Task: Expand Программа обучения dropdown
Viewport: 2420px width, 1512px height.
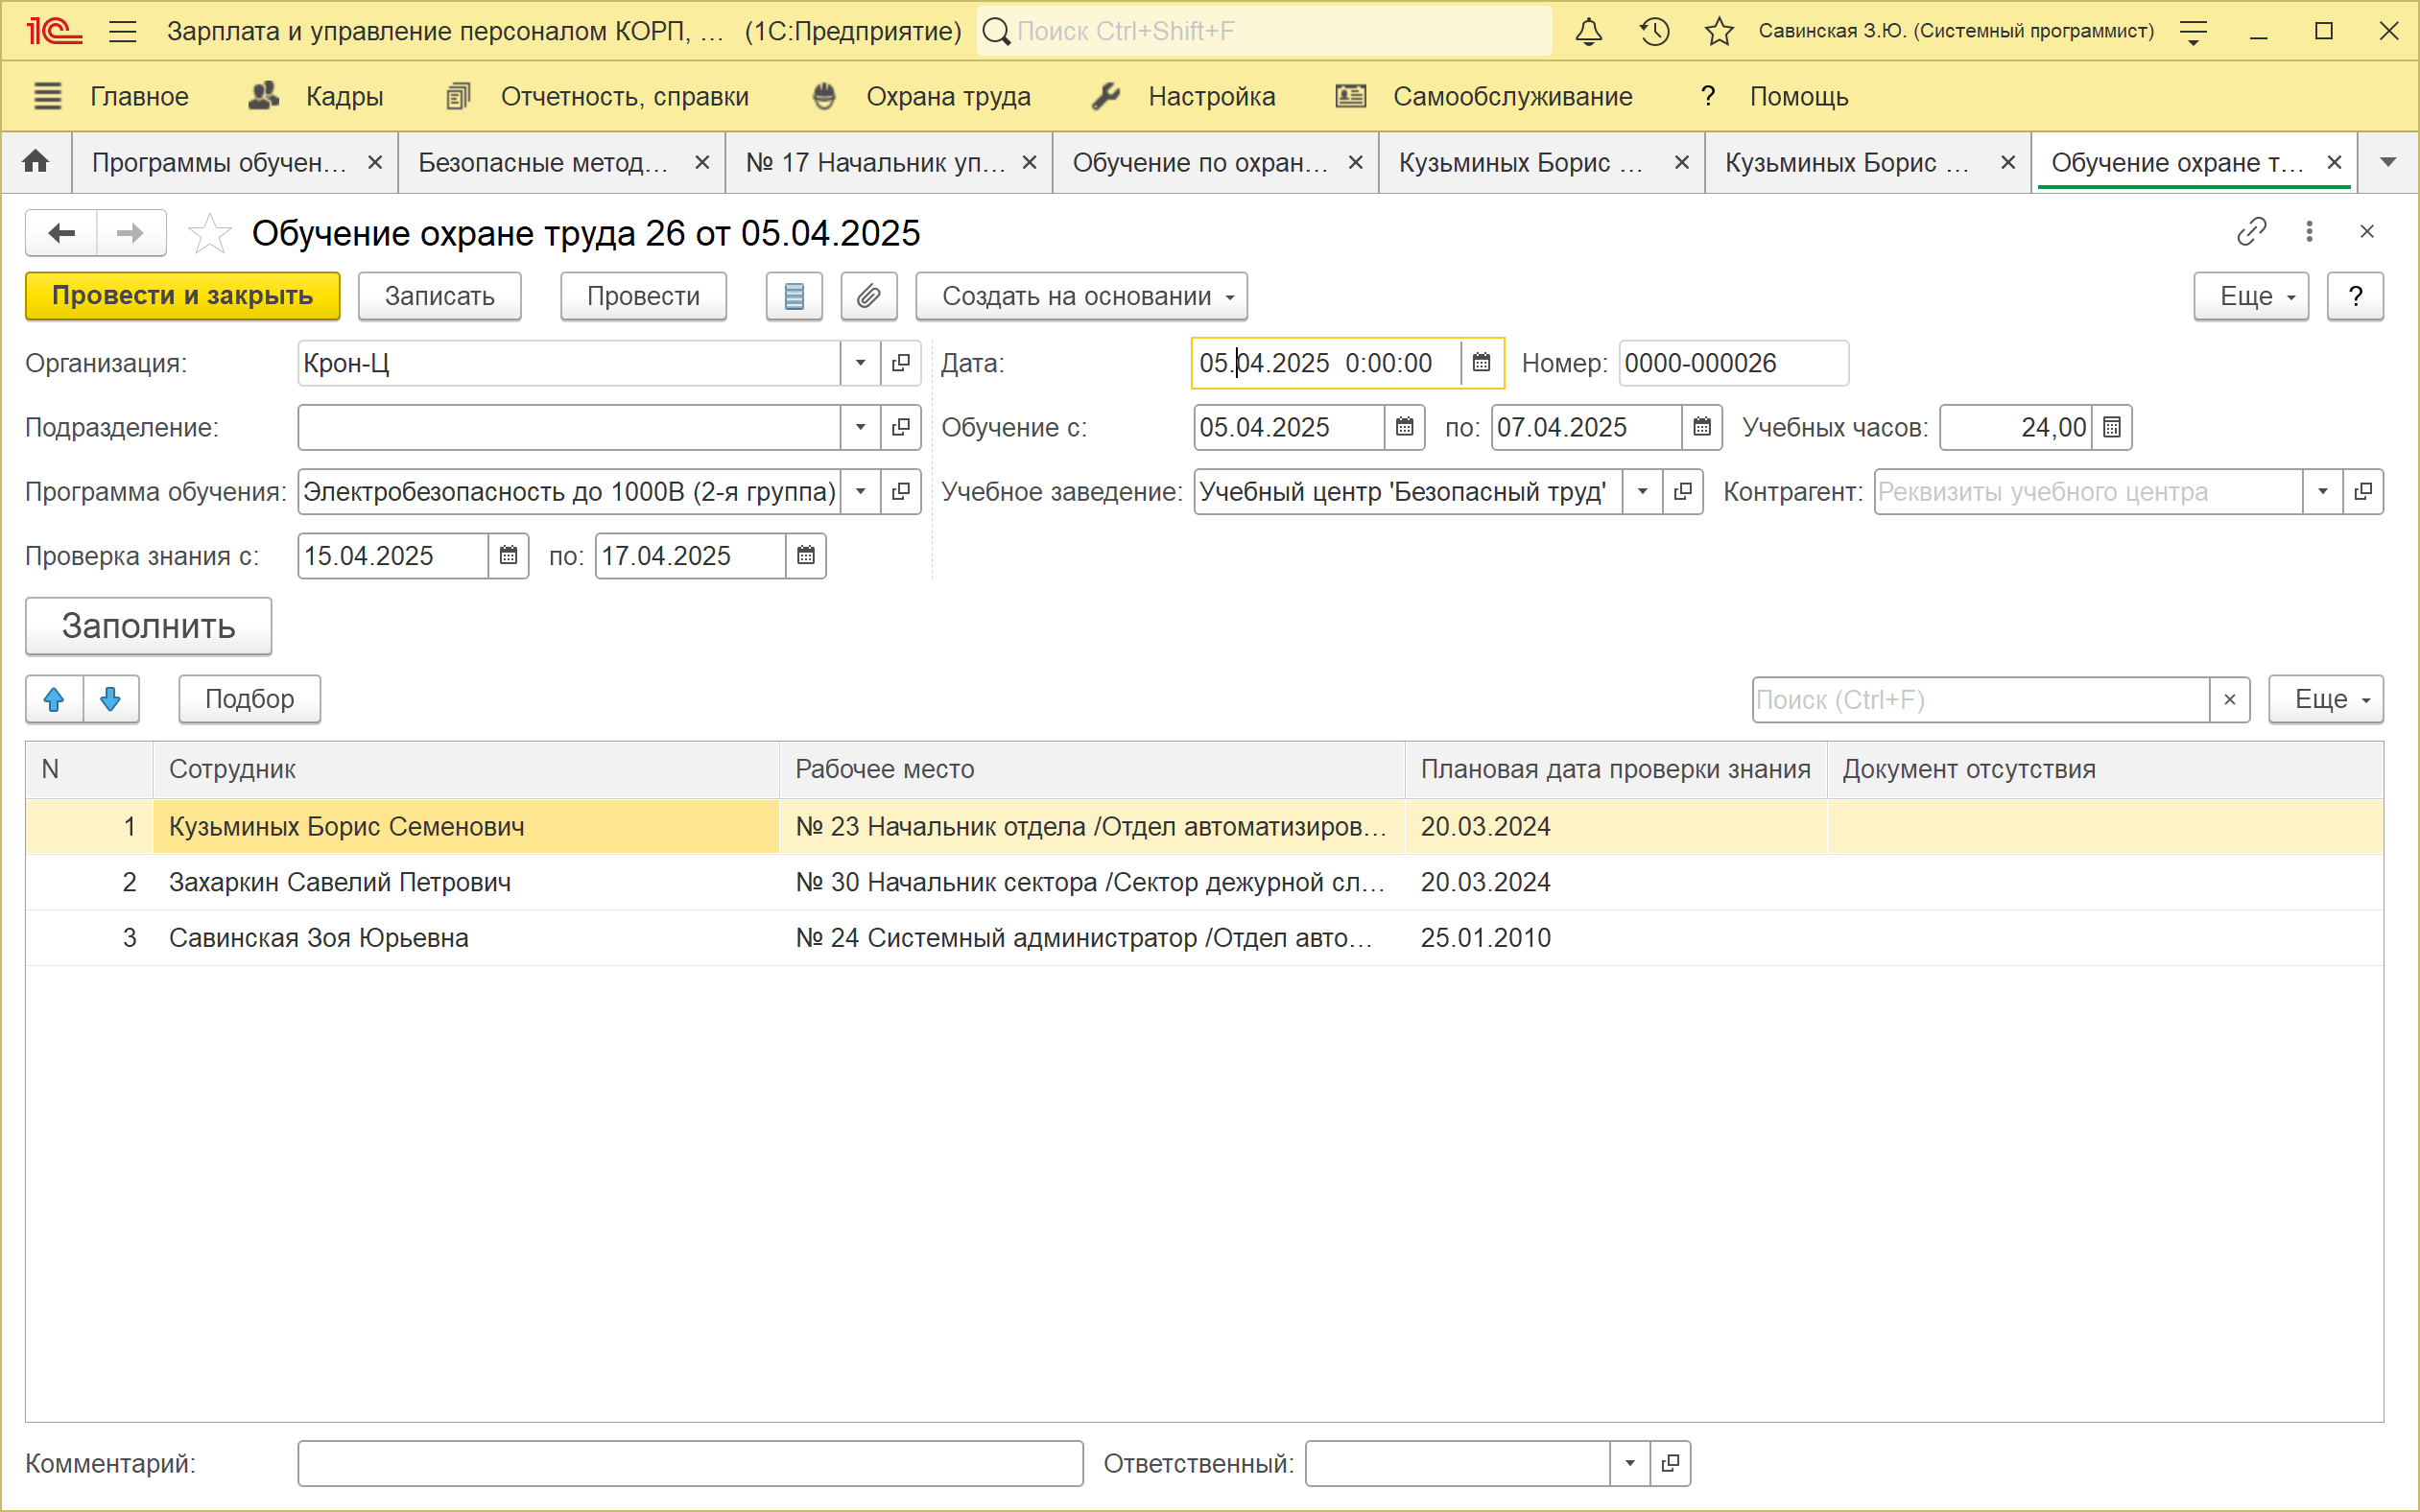Action: [x=860, y=492]
